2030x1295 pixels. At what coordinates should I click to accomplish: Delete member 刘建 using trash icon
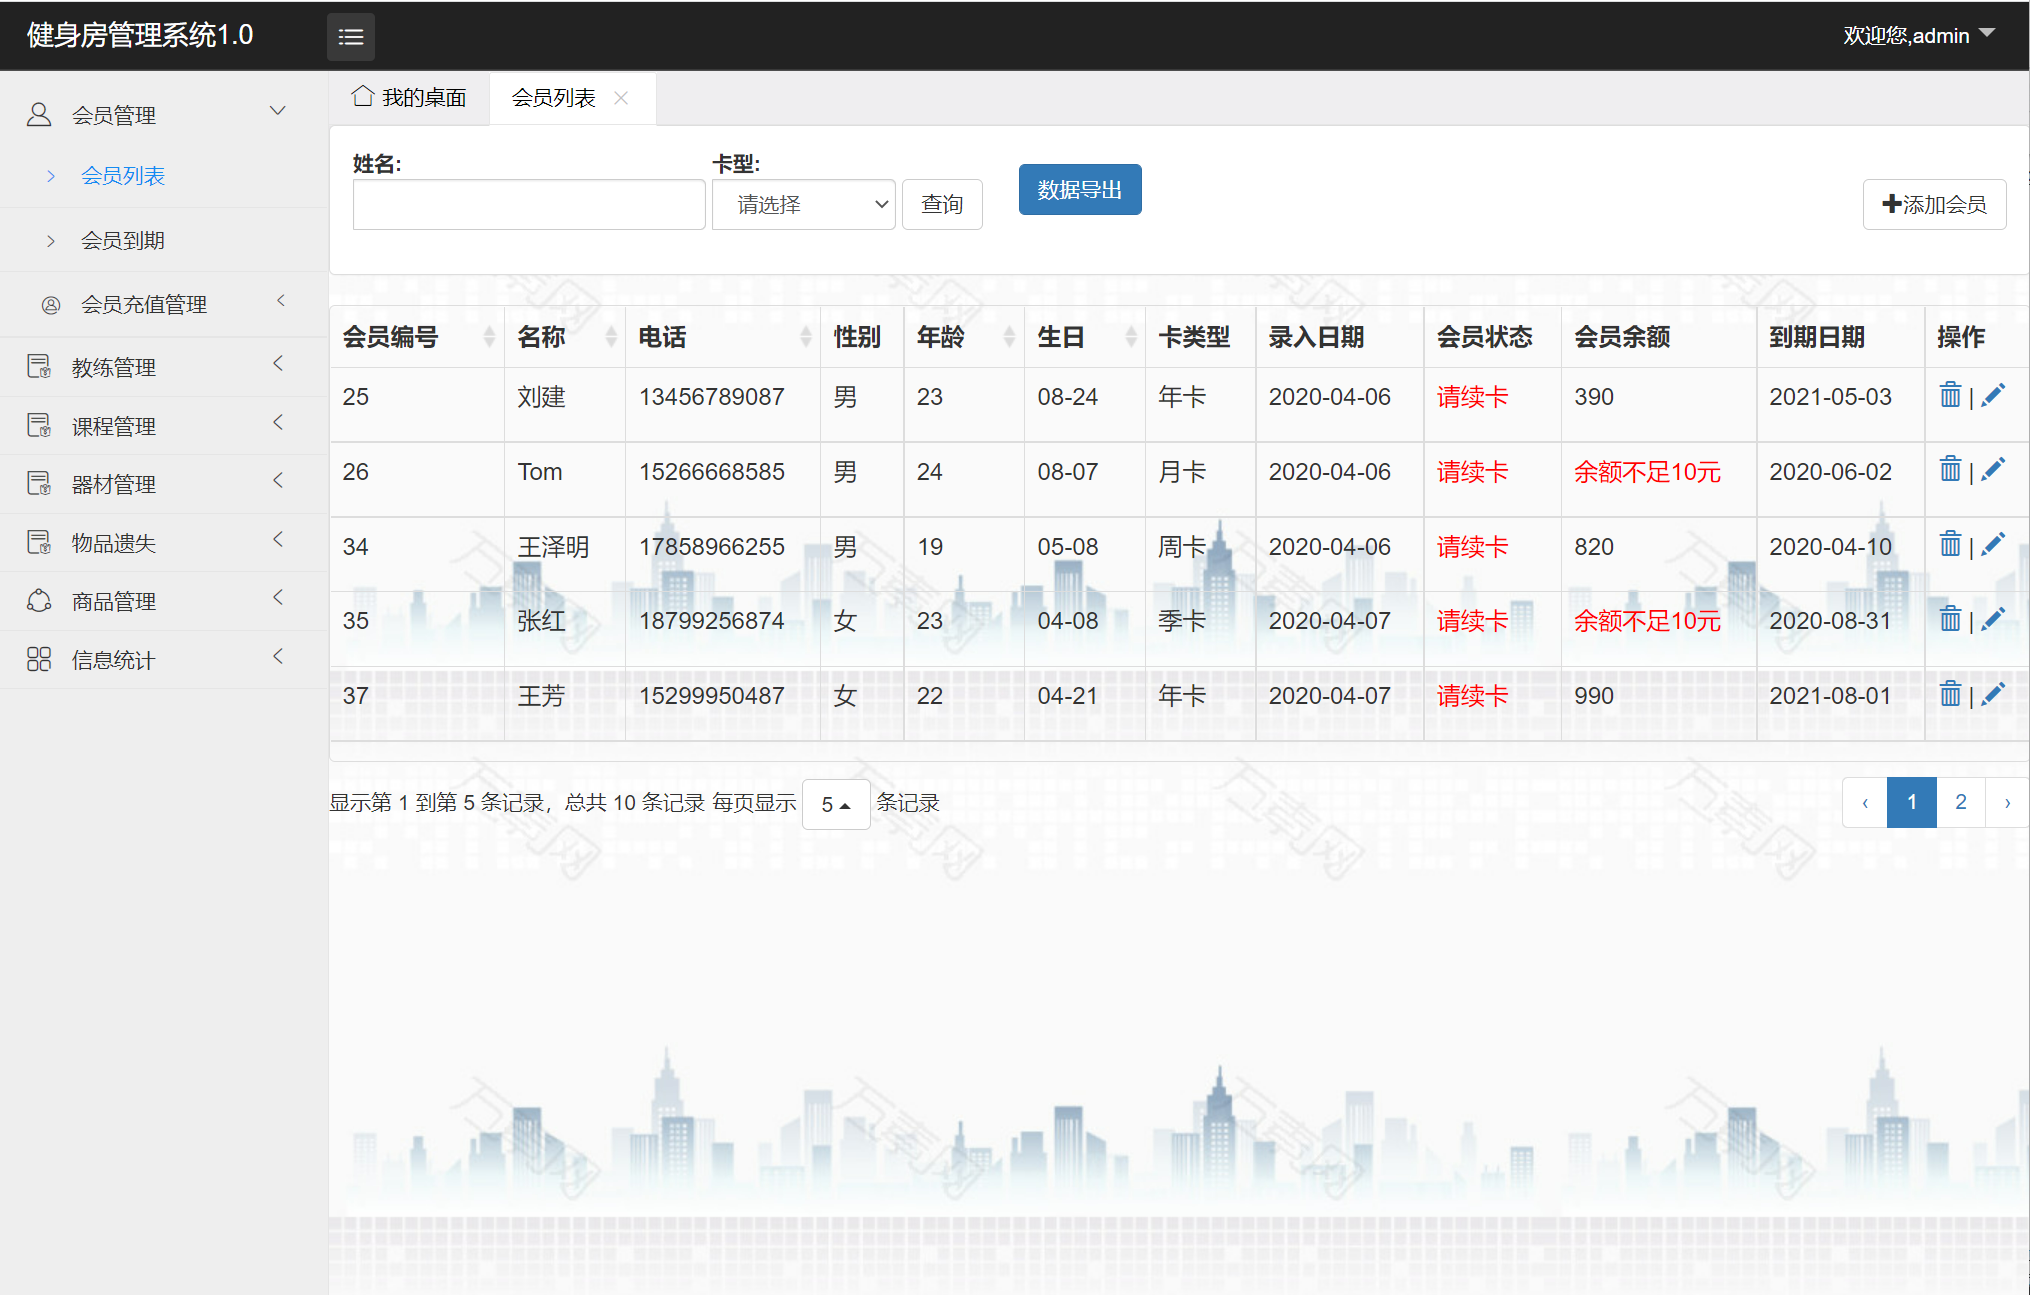click(x=1949, y=395)
